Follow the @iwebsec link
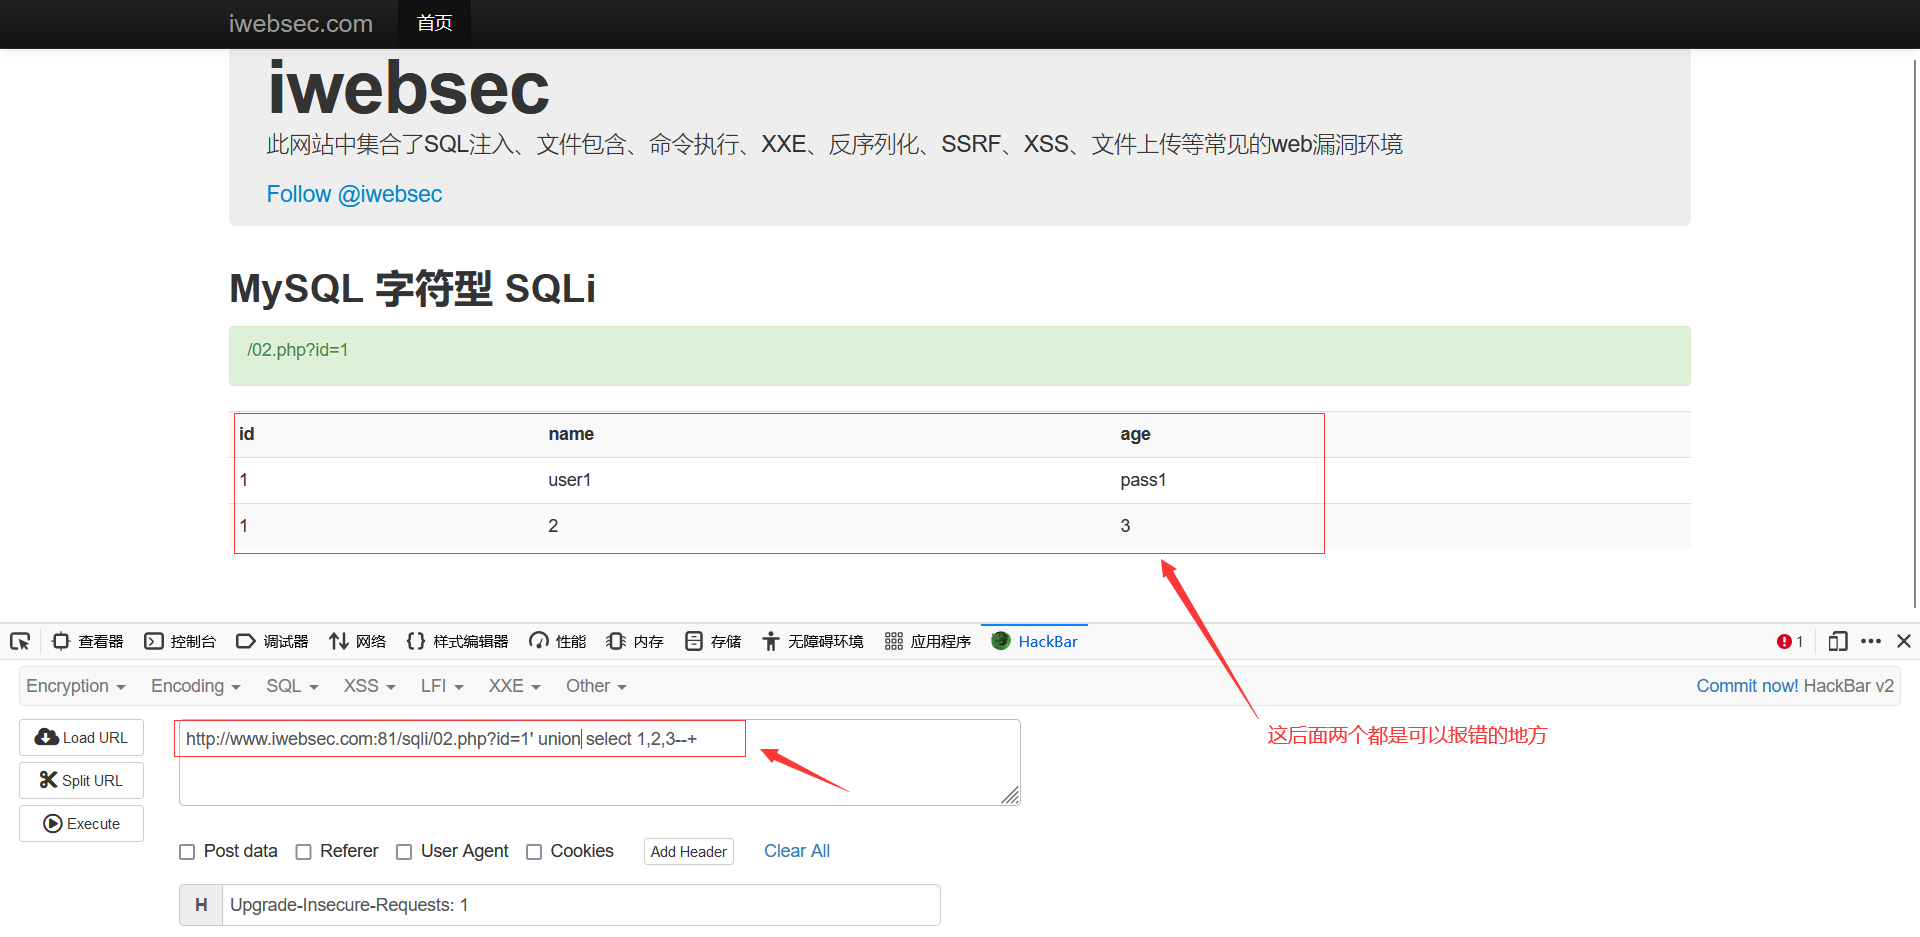The width and height of the screenshot is (1920, 937). [x=354, y=194]
